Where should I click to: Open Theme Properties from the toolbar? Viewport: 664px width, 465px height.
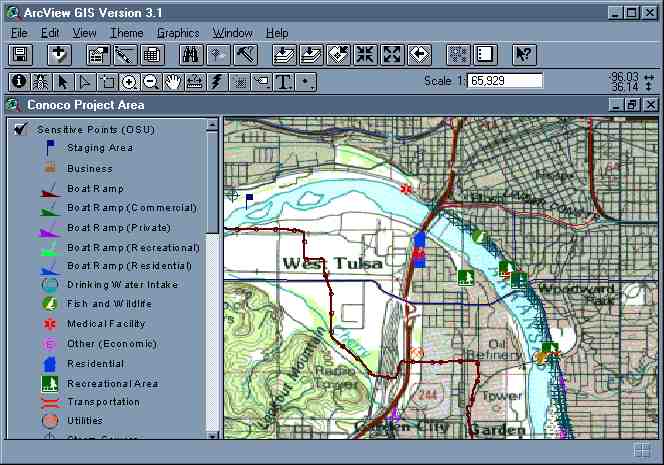(98, 55)
